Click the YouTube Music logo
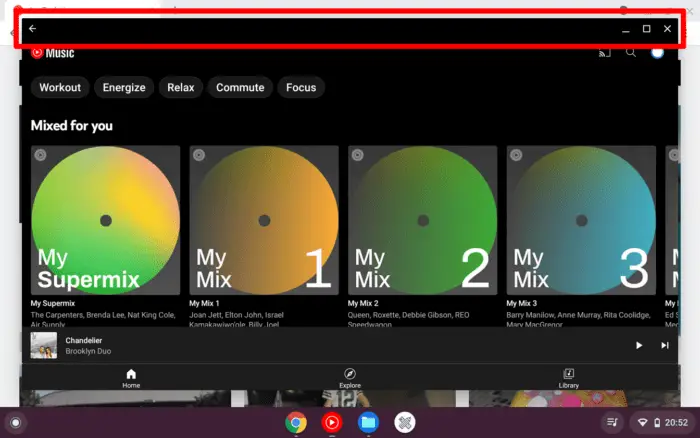Viewport: 700px width, 438px height. (53, 53)
